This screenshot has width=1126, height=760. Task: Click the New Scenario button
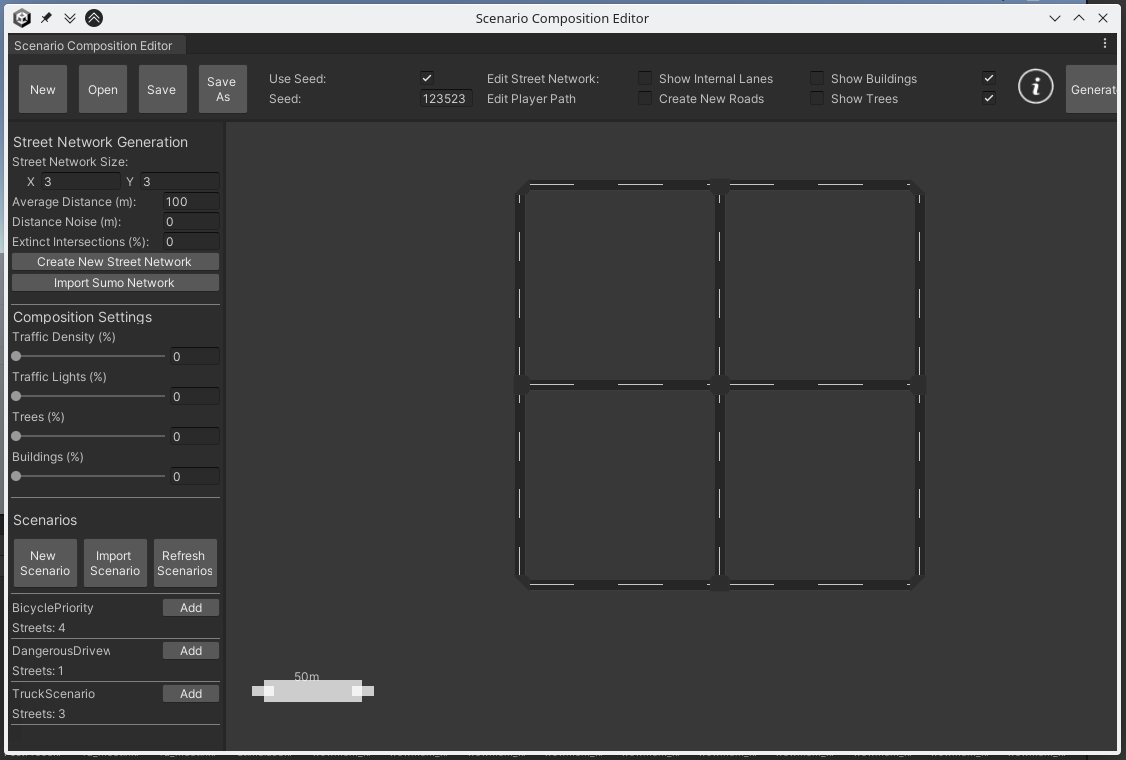pyautogui.click(x=45, y=563)
